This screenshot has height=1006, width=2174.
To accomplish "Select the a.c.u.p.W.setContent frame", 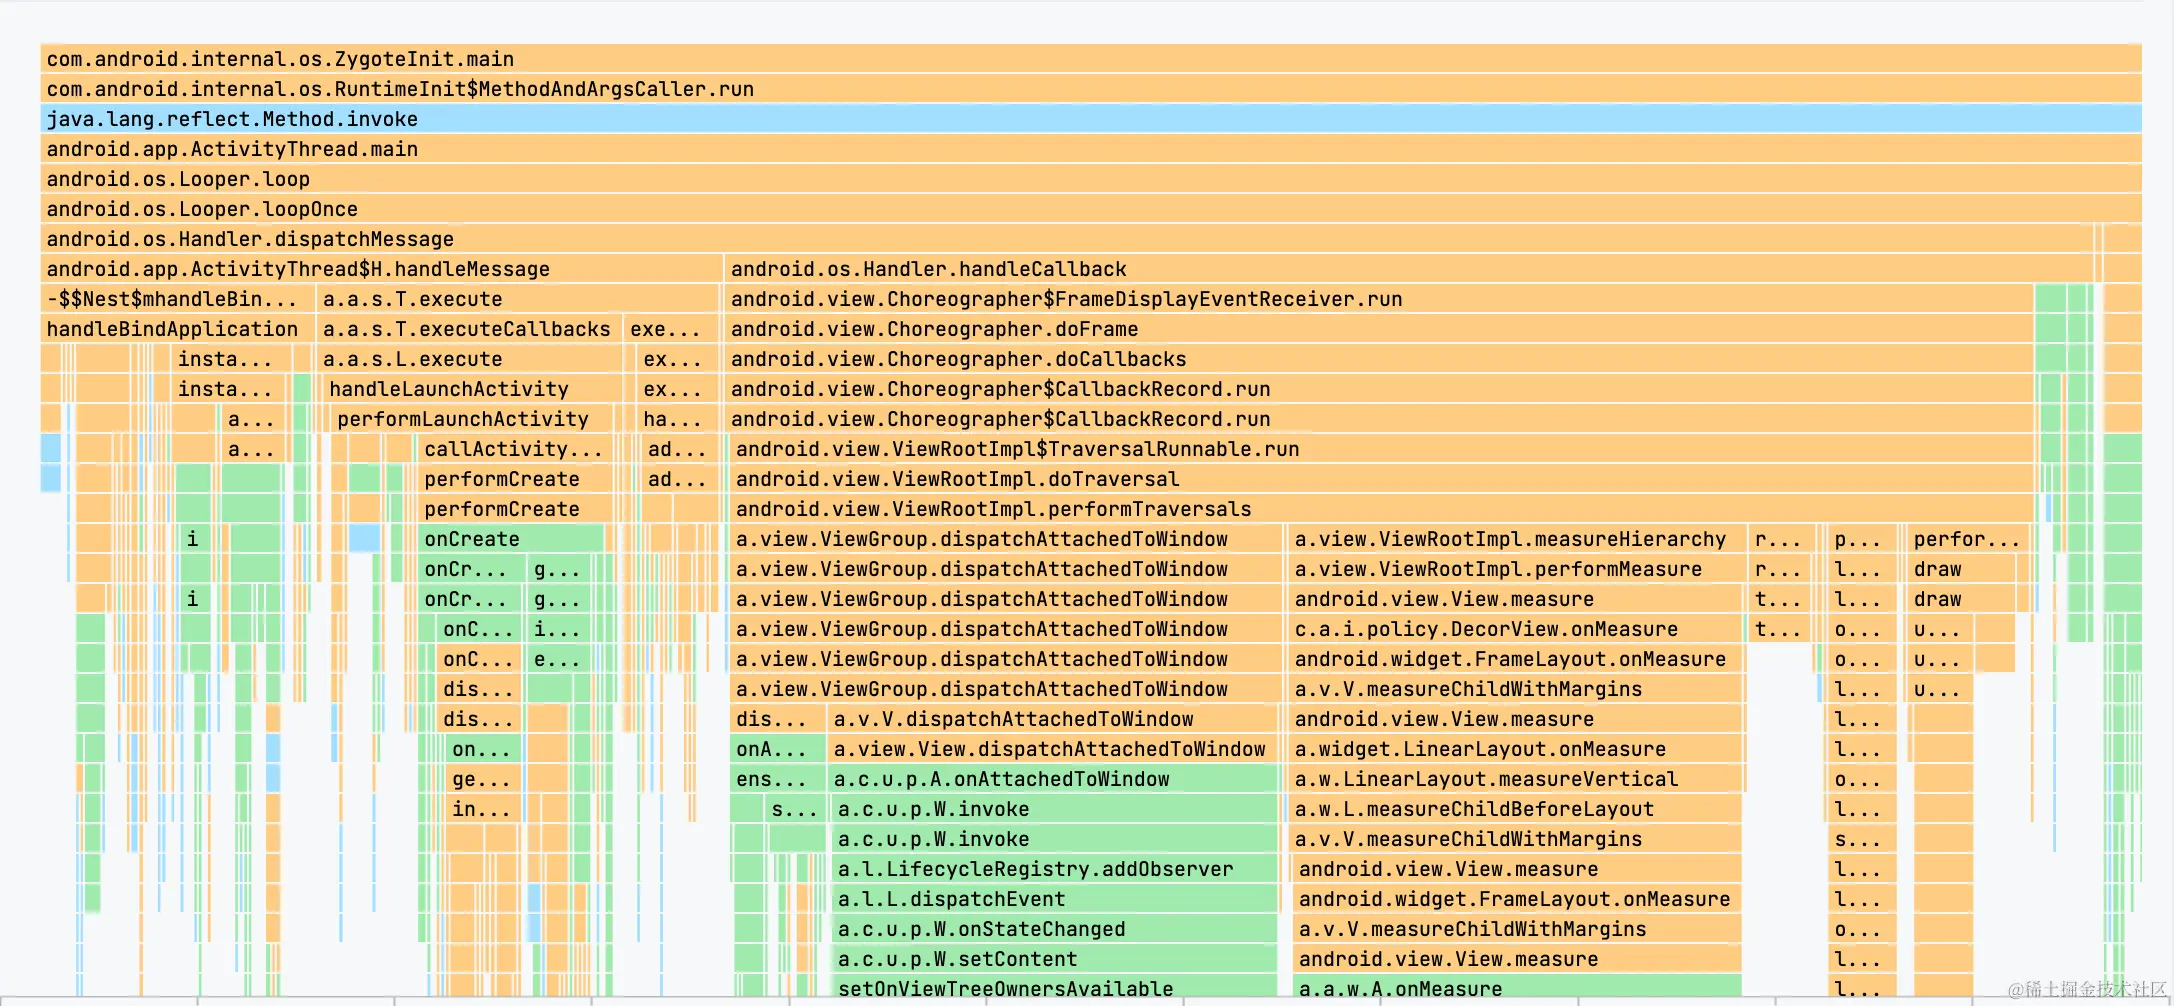I will point(1055,959).
